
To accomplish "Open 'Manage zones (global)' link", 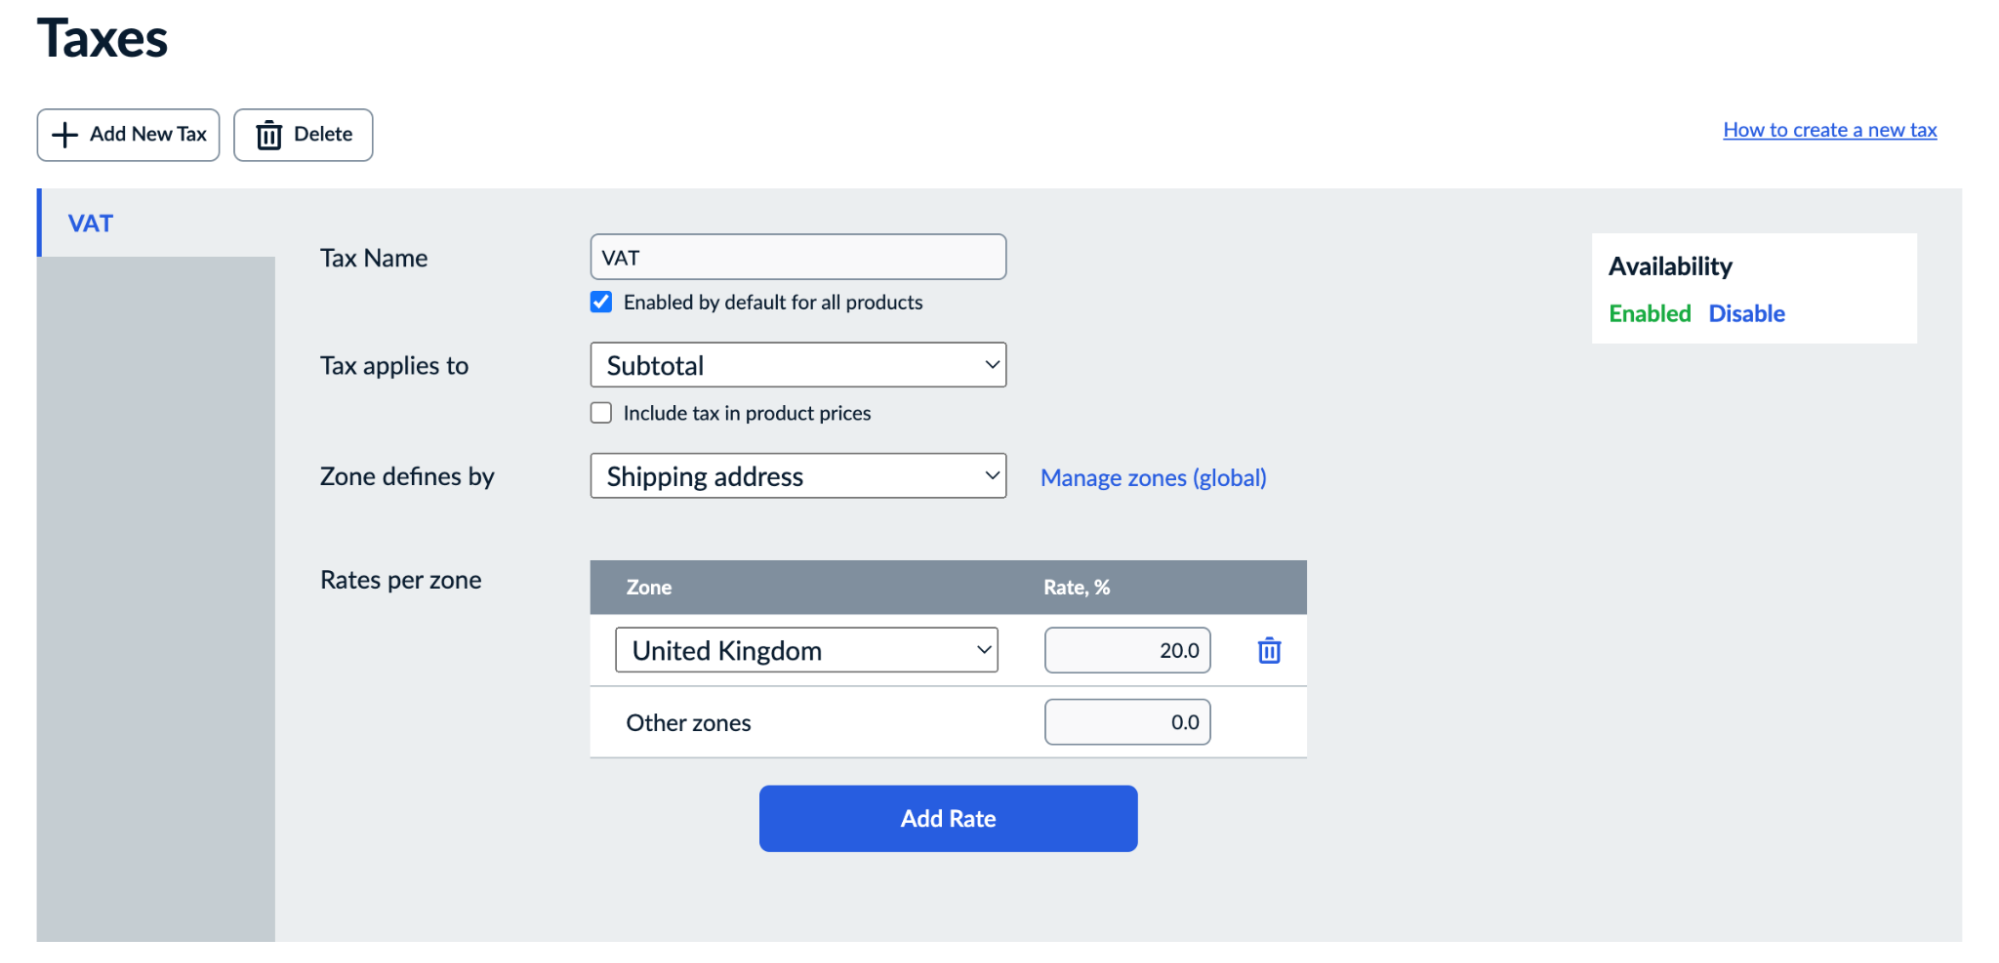I will pyautogui.click(x=1153, y=477).
